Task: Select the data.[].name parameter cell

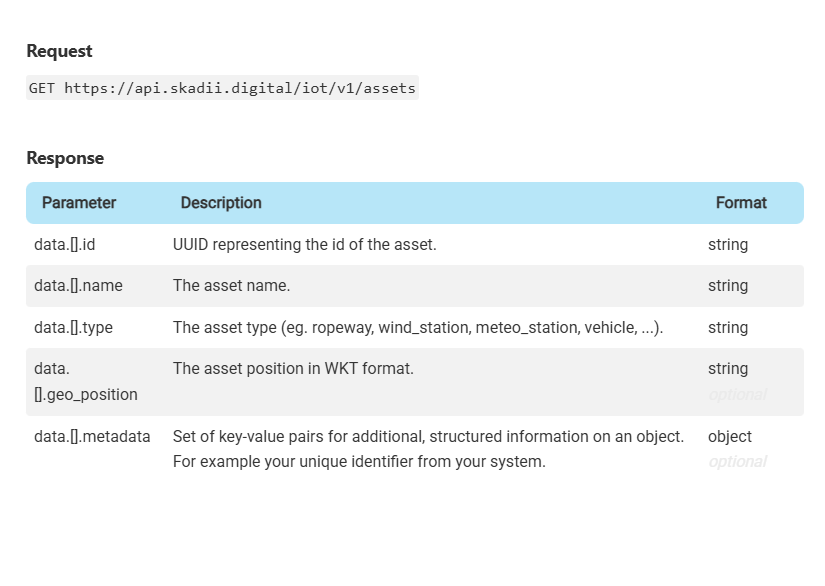Action: pyautogui.click(x=78, y=286)
